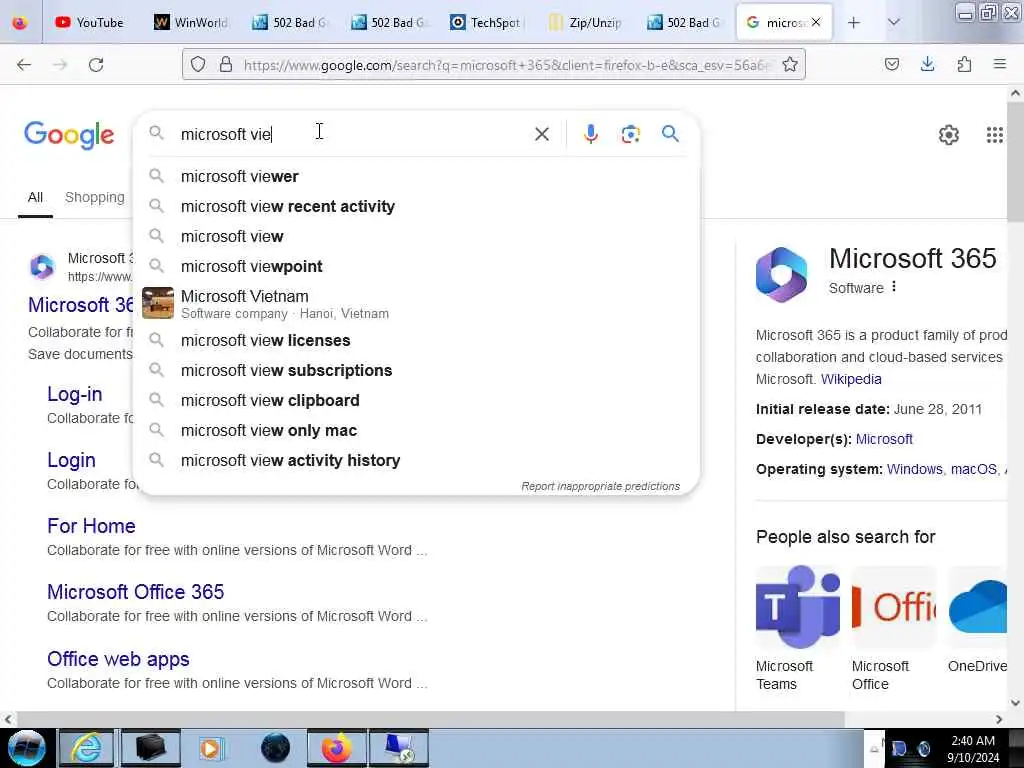The width and height of the screenshot is (1024, 768).
Task: Open Google quick settings gear
Action: [949, 135]
